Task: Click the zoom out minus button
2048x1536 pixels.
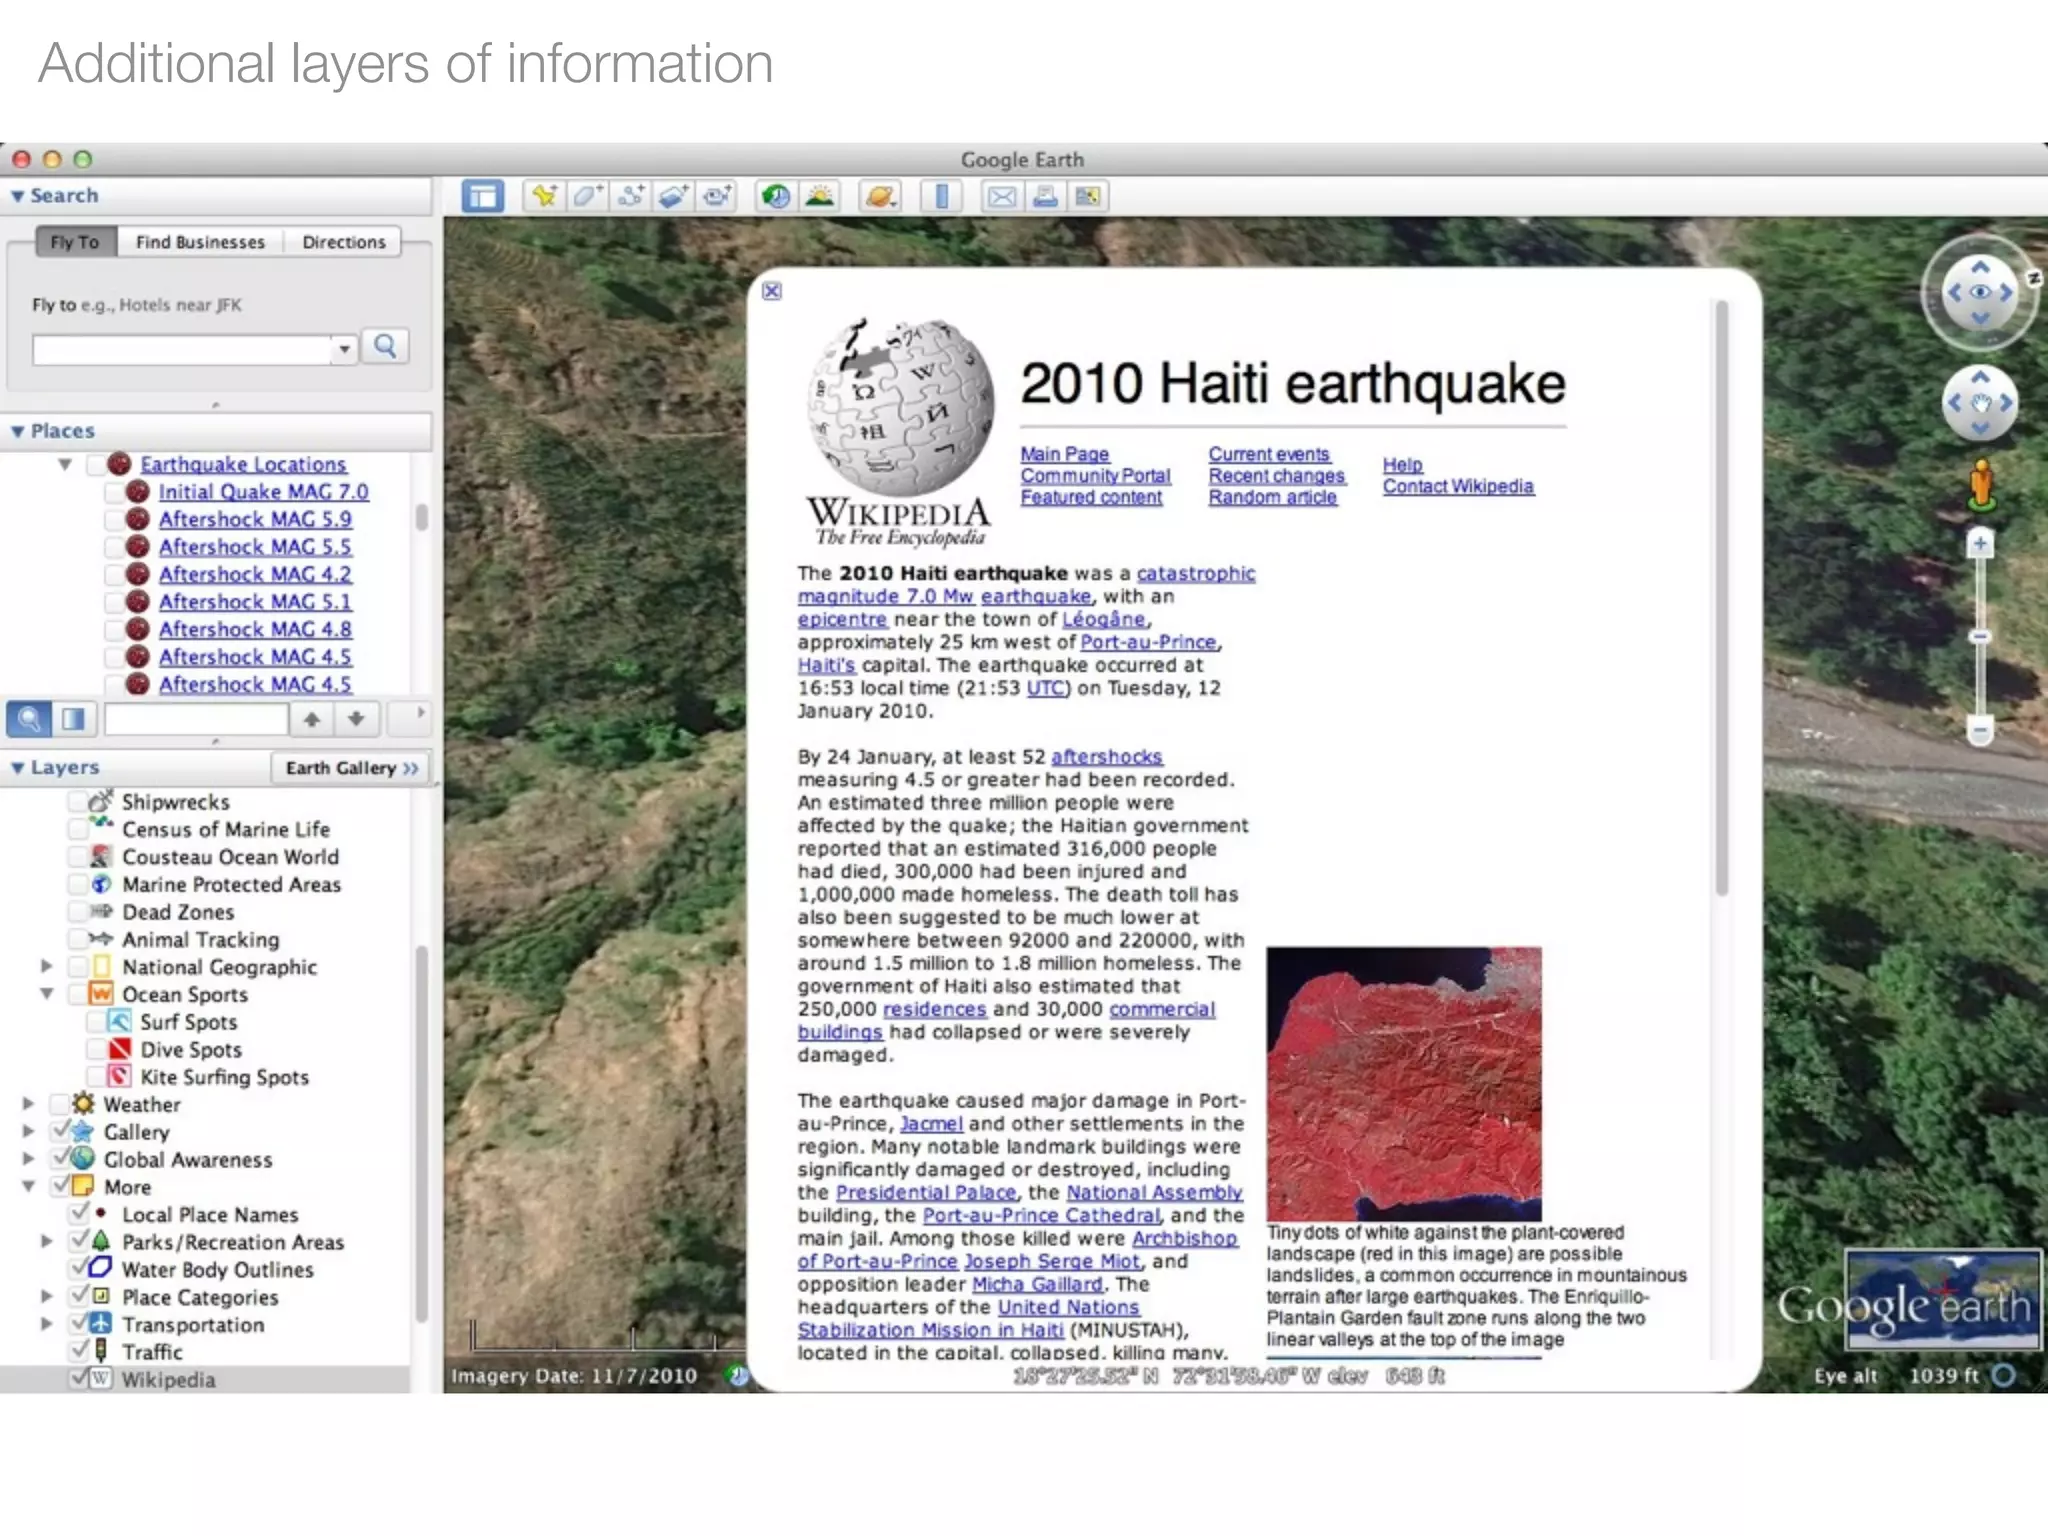Action: (x=1980, y=731)
